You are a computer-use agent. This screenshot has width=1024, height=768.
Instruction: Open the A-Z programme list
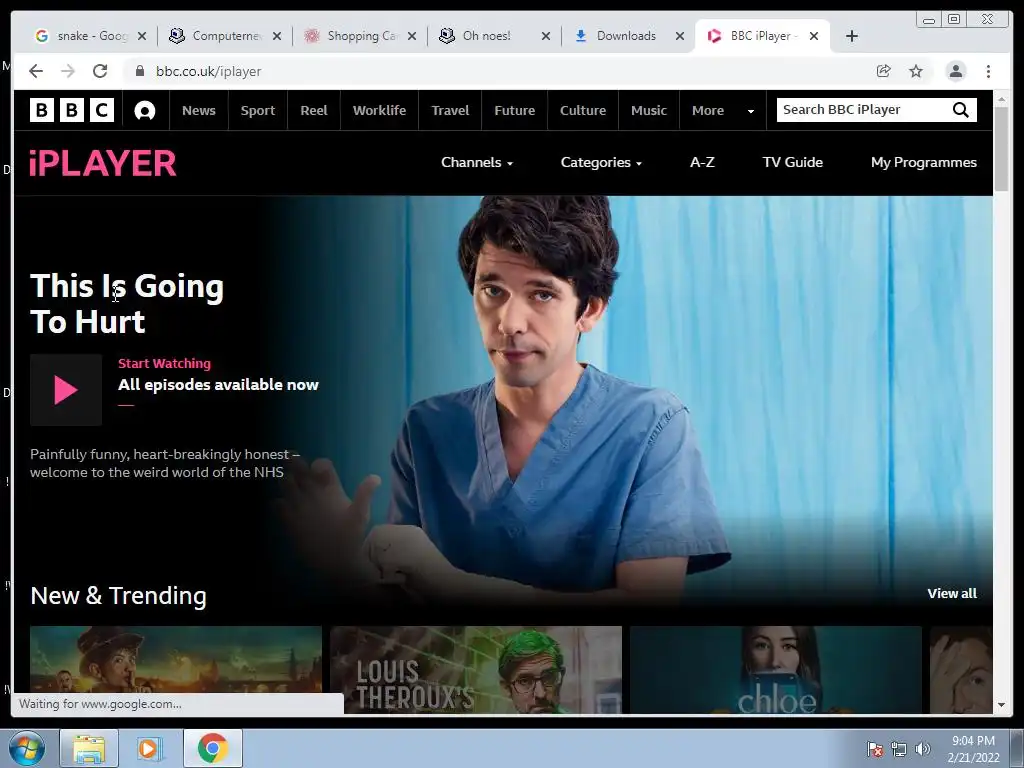point(702,162)
